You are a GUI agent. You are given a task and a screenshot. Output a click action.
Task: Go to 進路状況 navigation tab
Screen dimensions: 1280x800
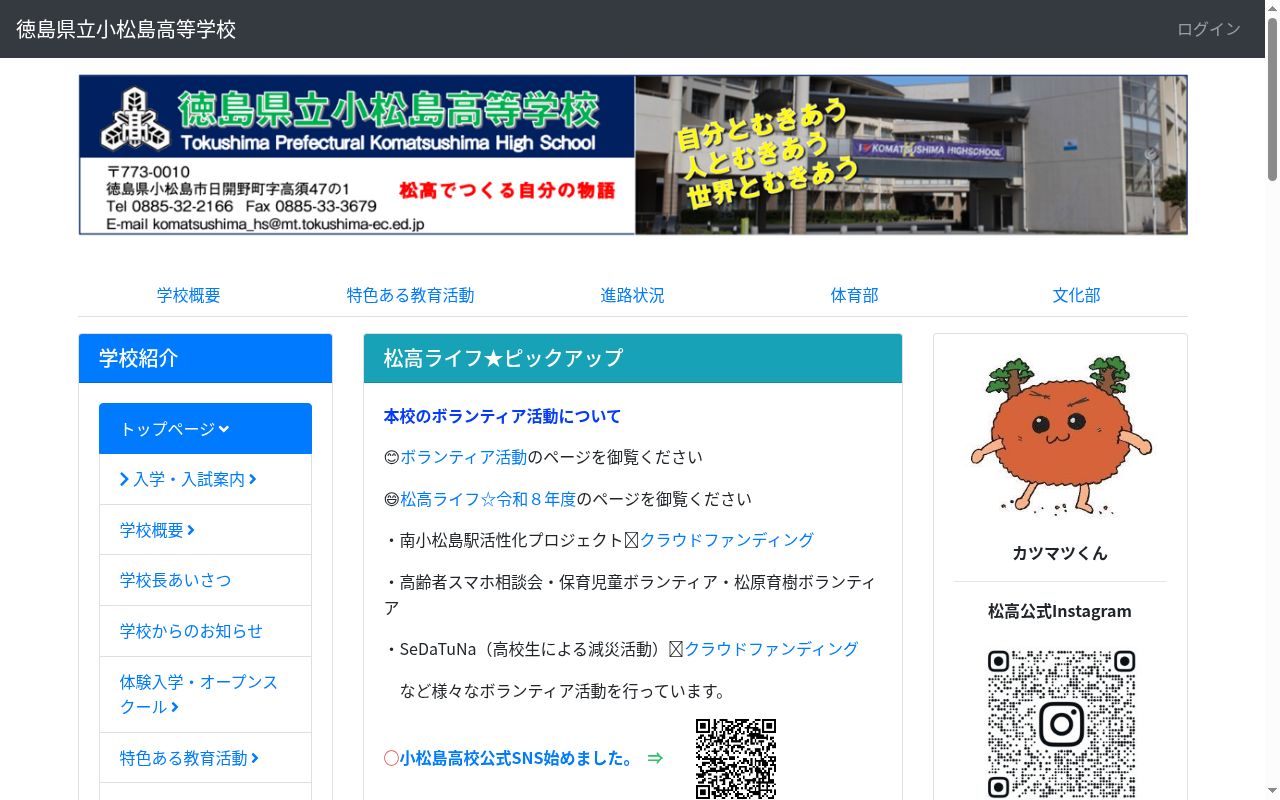(632, 295)
